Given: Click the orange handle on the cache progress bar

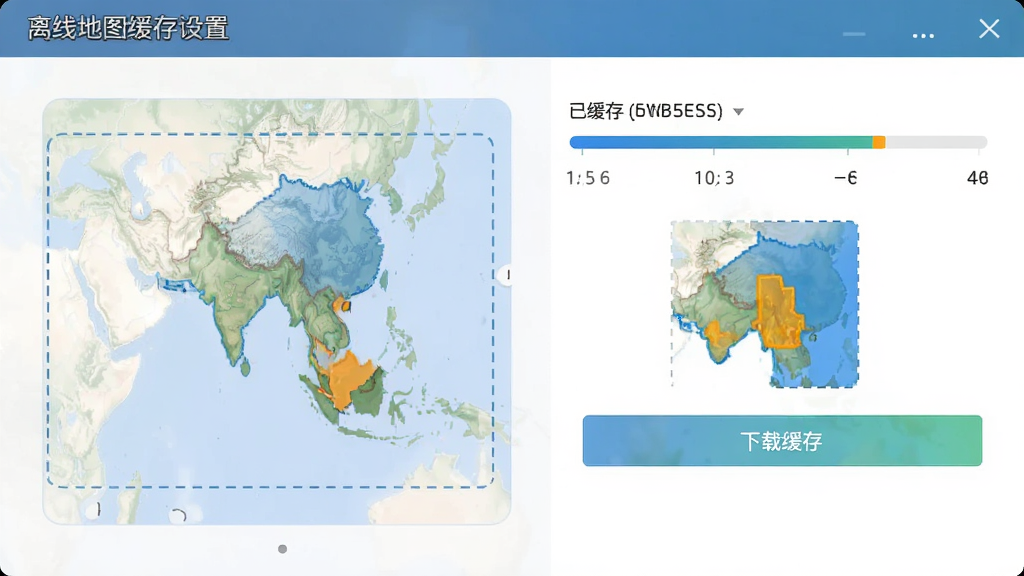Looking at the screenshot, I should (879, 142).
